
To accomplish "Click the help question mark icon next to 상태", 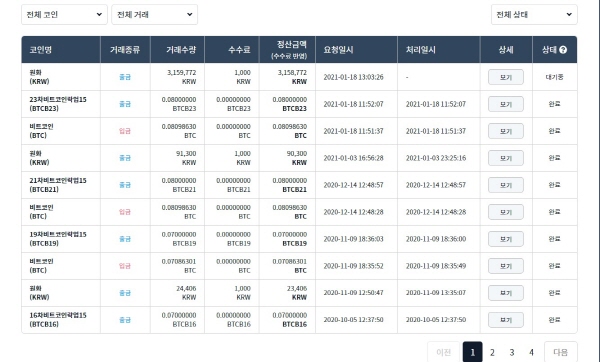I will 563,50.
